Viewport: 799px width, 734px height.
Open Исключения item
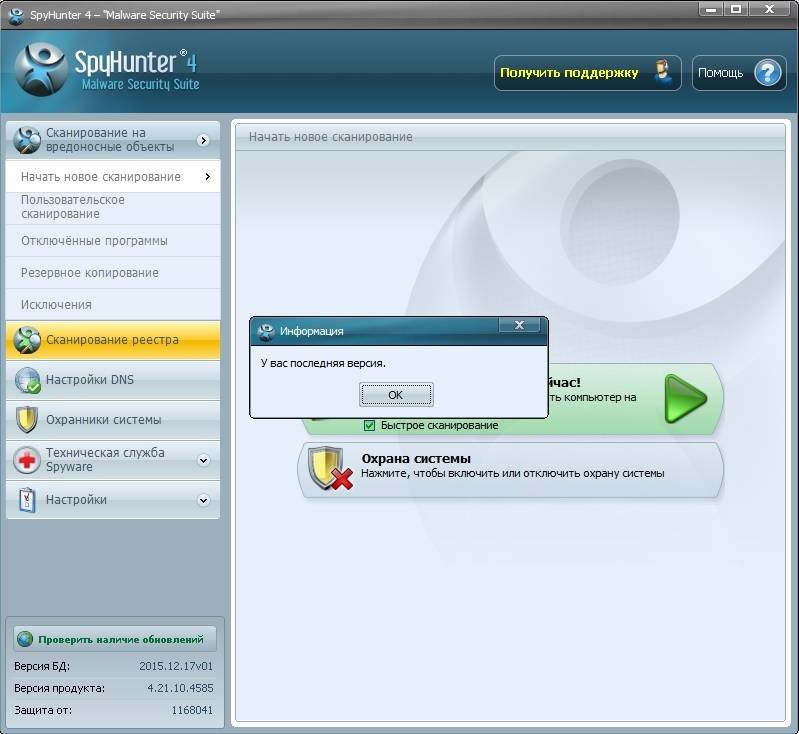pyautogui.click(x=113, y=305)
